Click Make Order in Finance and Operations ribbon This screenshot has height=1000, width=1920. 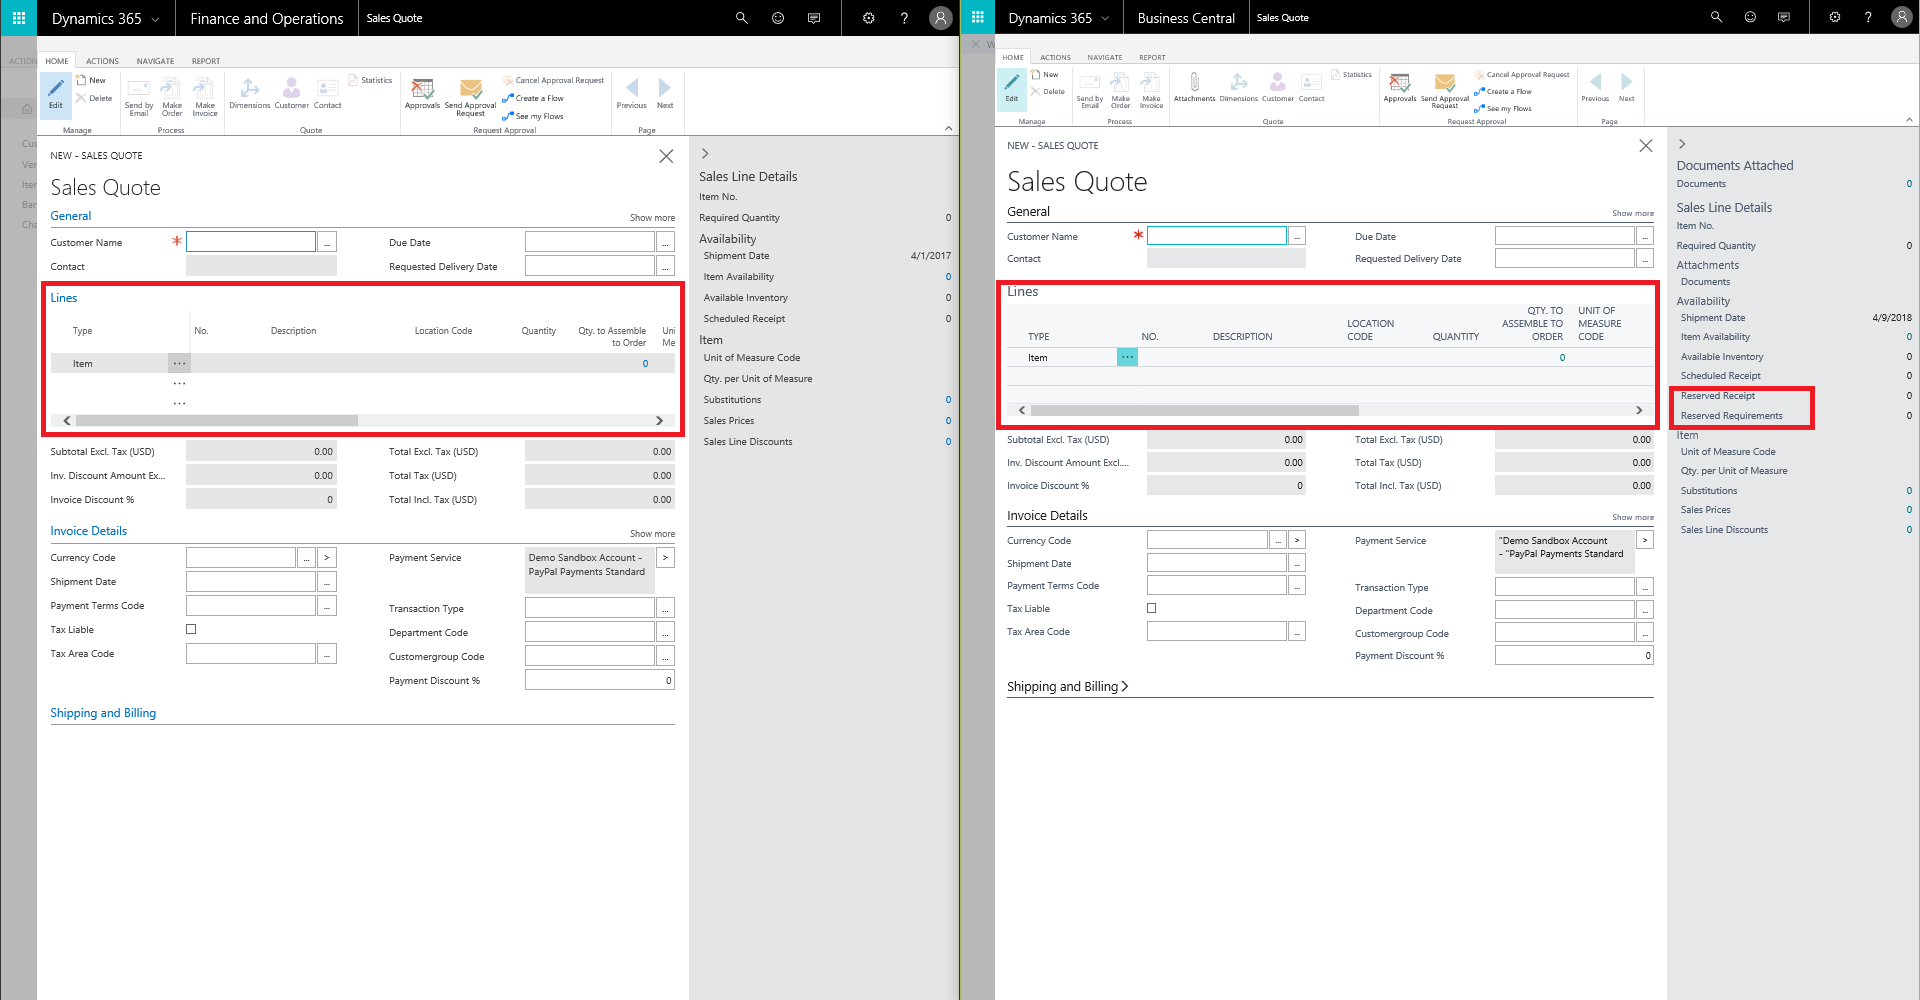(172, 97)
